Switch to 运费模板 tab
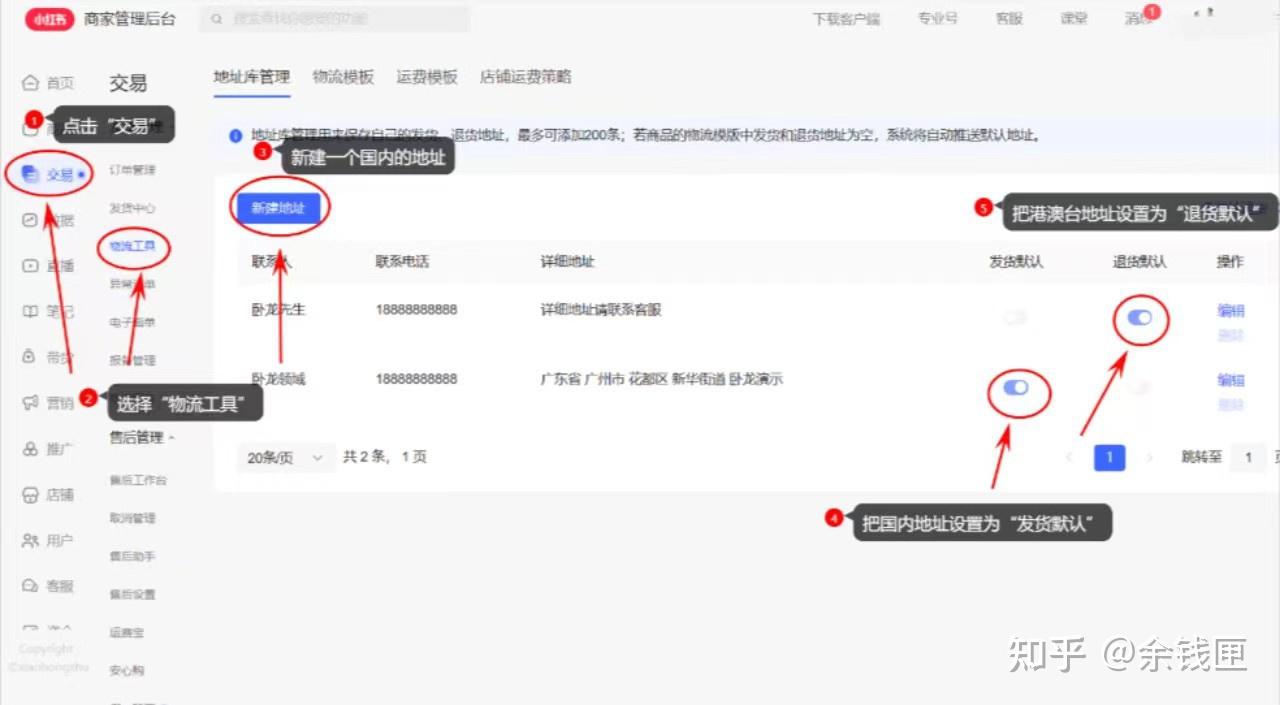Screen dimensions: 1280x705 click(x=427, y=77)
